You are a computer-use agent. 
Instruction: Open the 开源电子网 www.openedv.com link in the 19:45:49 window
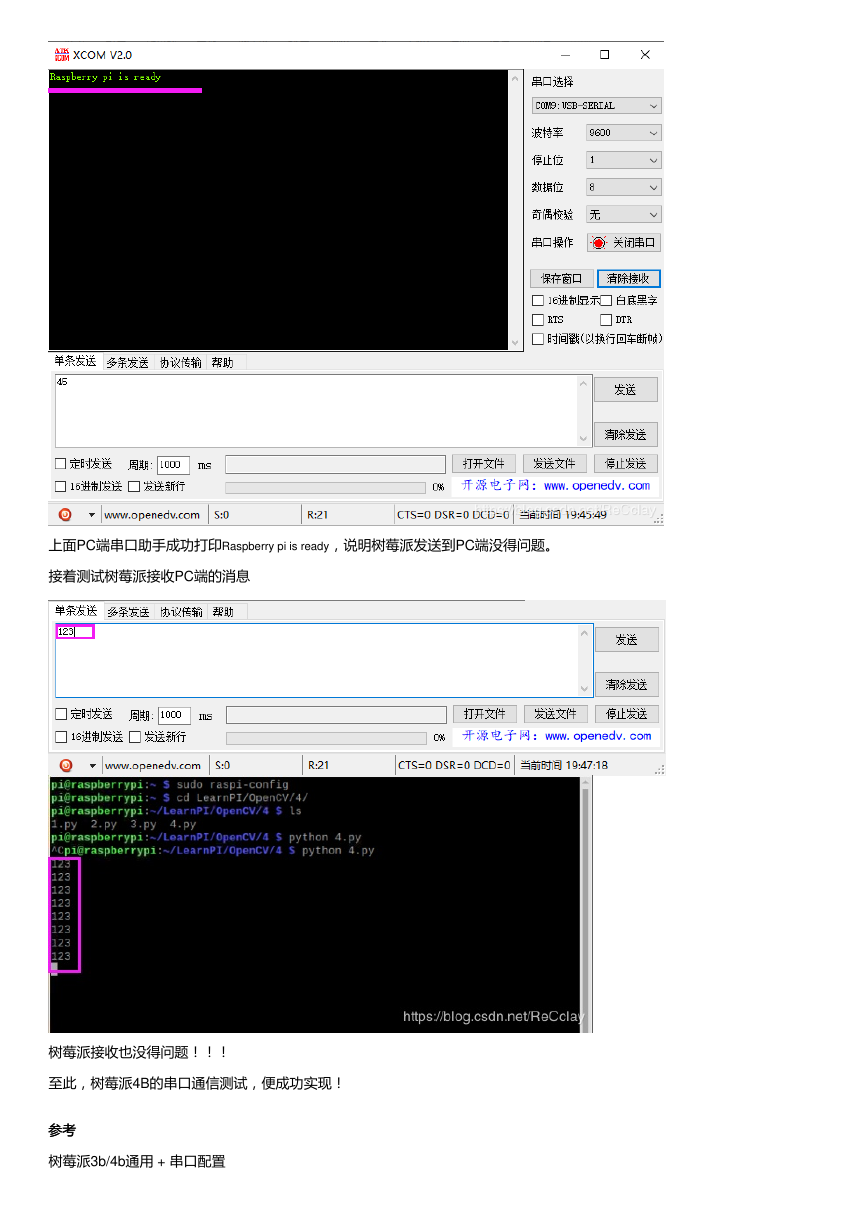tap(556, 486)
